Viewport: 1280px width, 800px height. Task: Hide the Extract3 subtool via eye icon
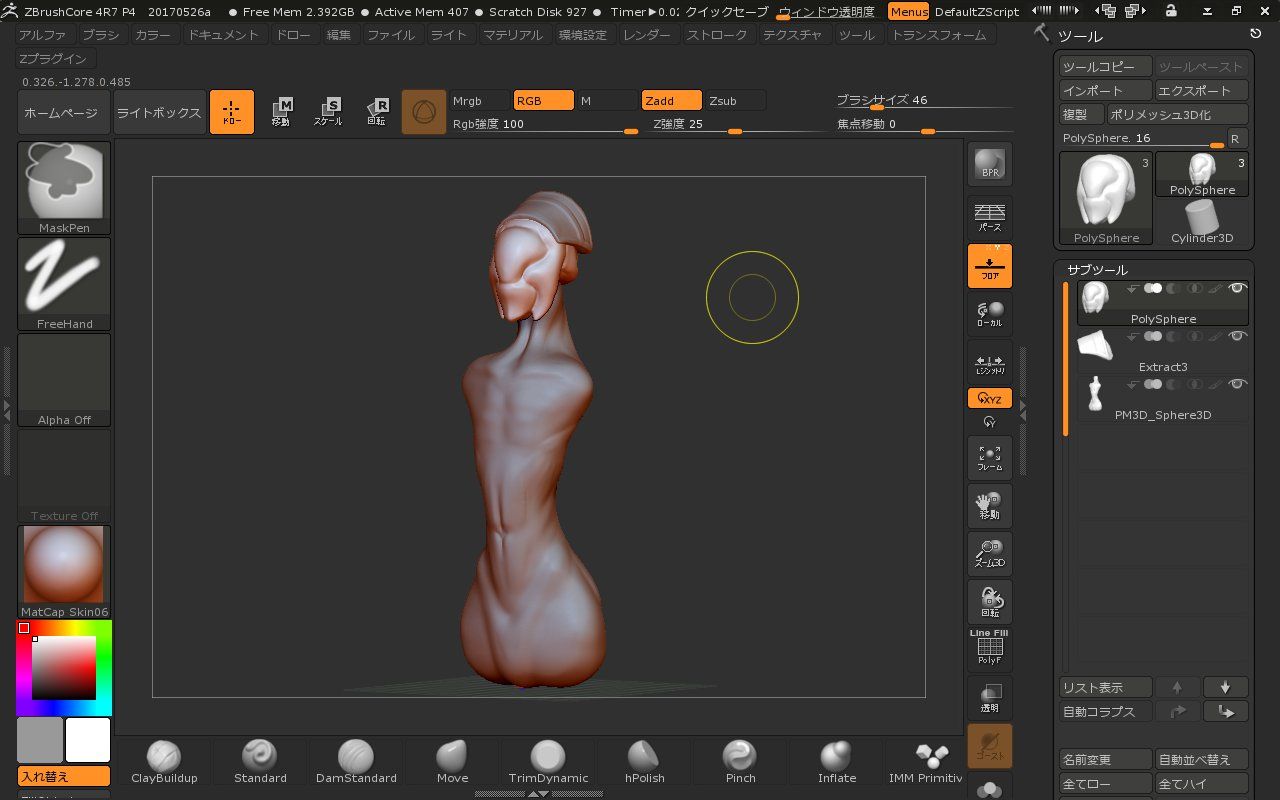[1237, 336]
